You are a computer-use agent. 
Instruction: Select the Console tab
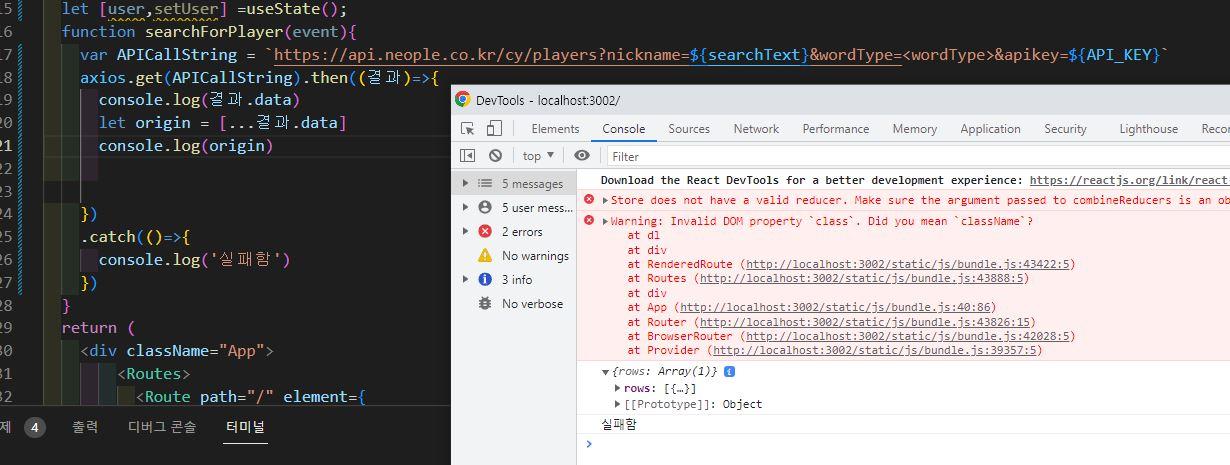624,129
